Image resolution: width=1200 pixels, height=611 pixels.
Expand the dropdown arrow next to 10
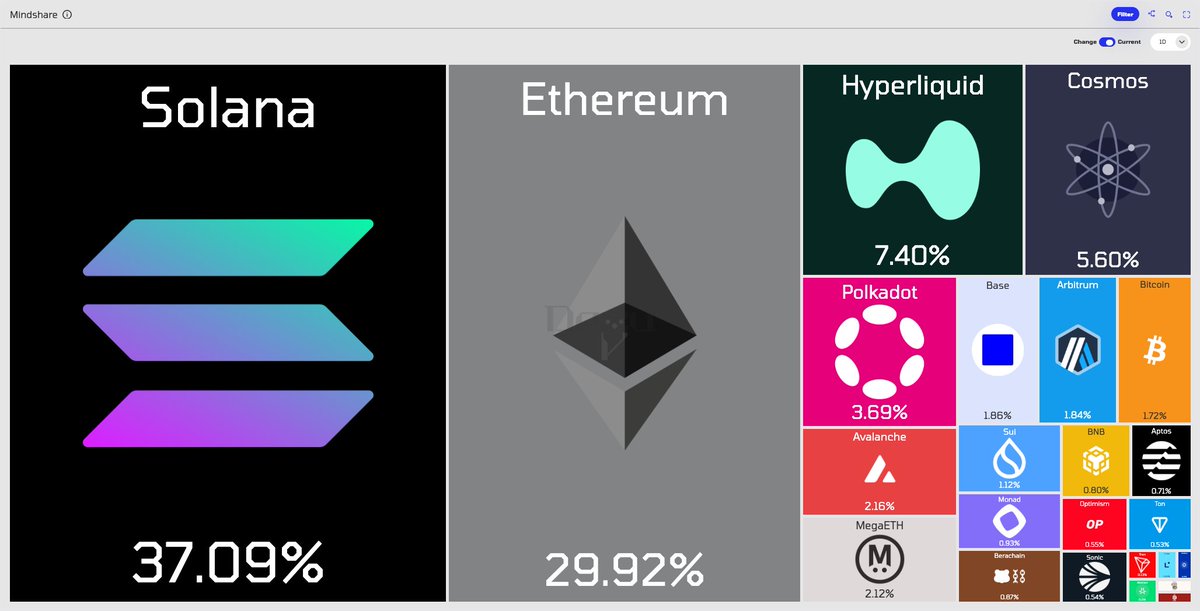click(1181, 42)
